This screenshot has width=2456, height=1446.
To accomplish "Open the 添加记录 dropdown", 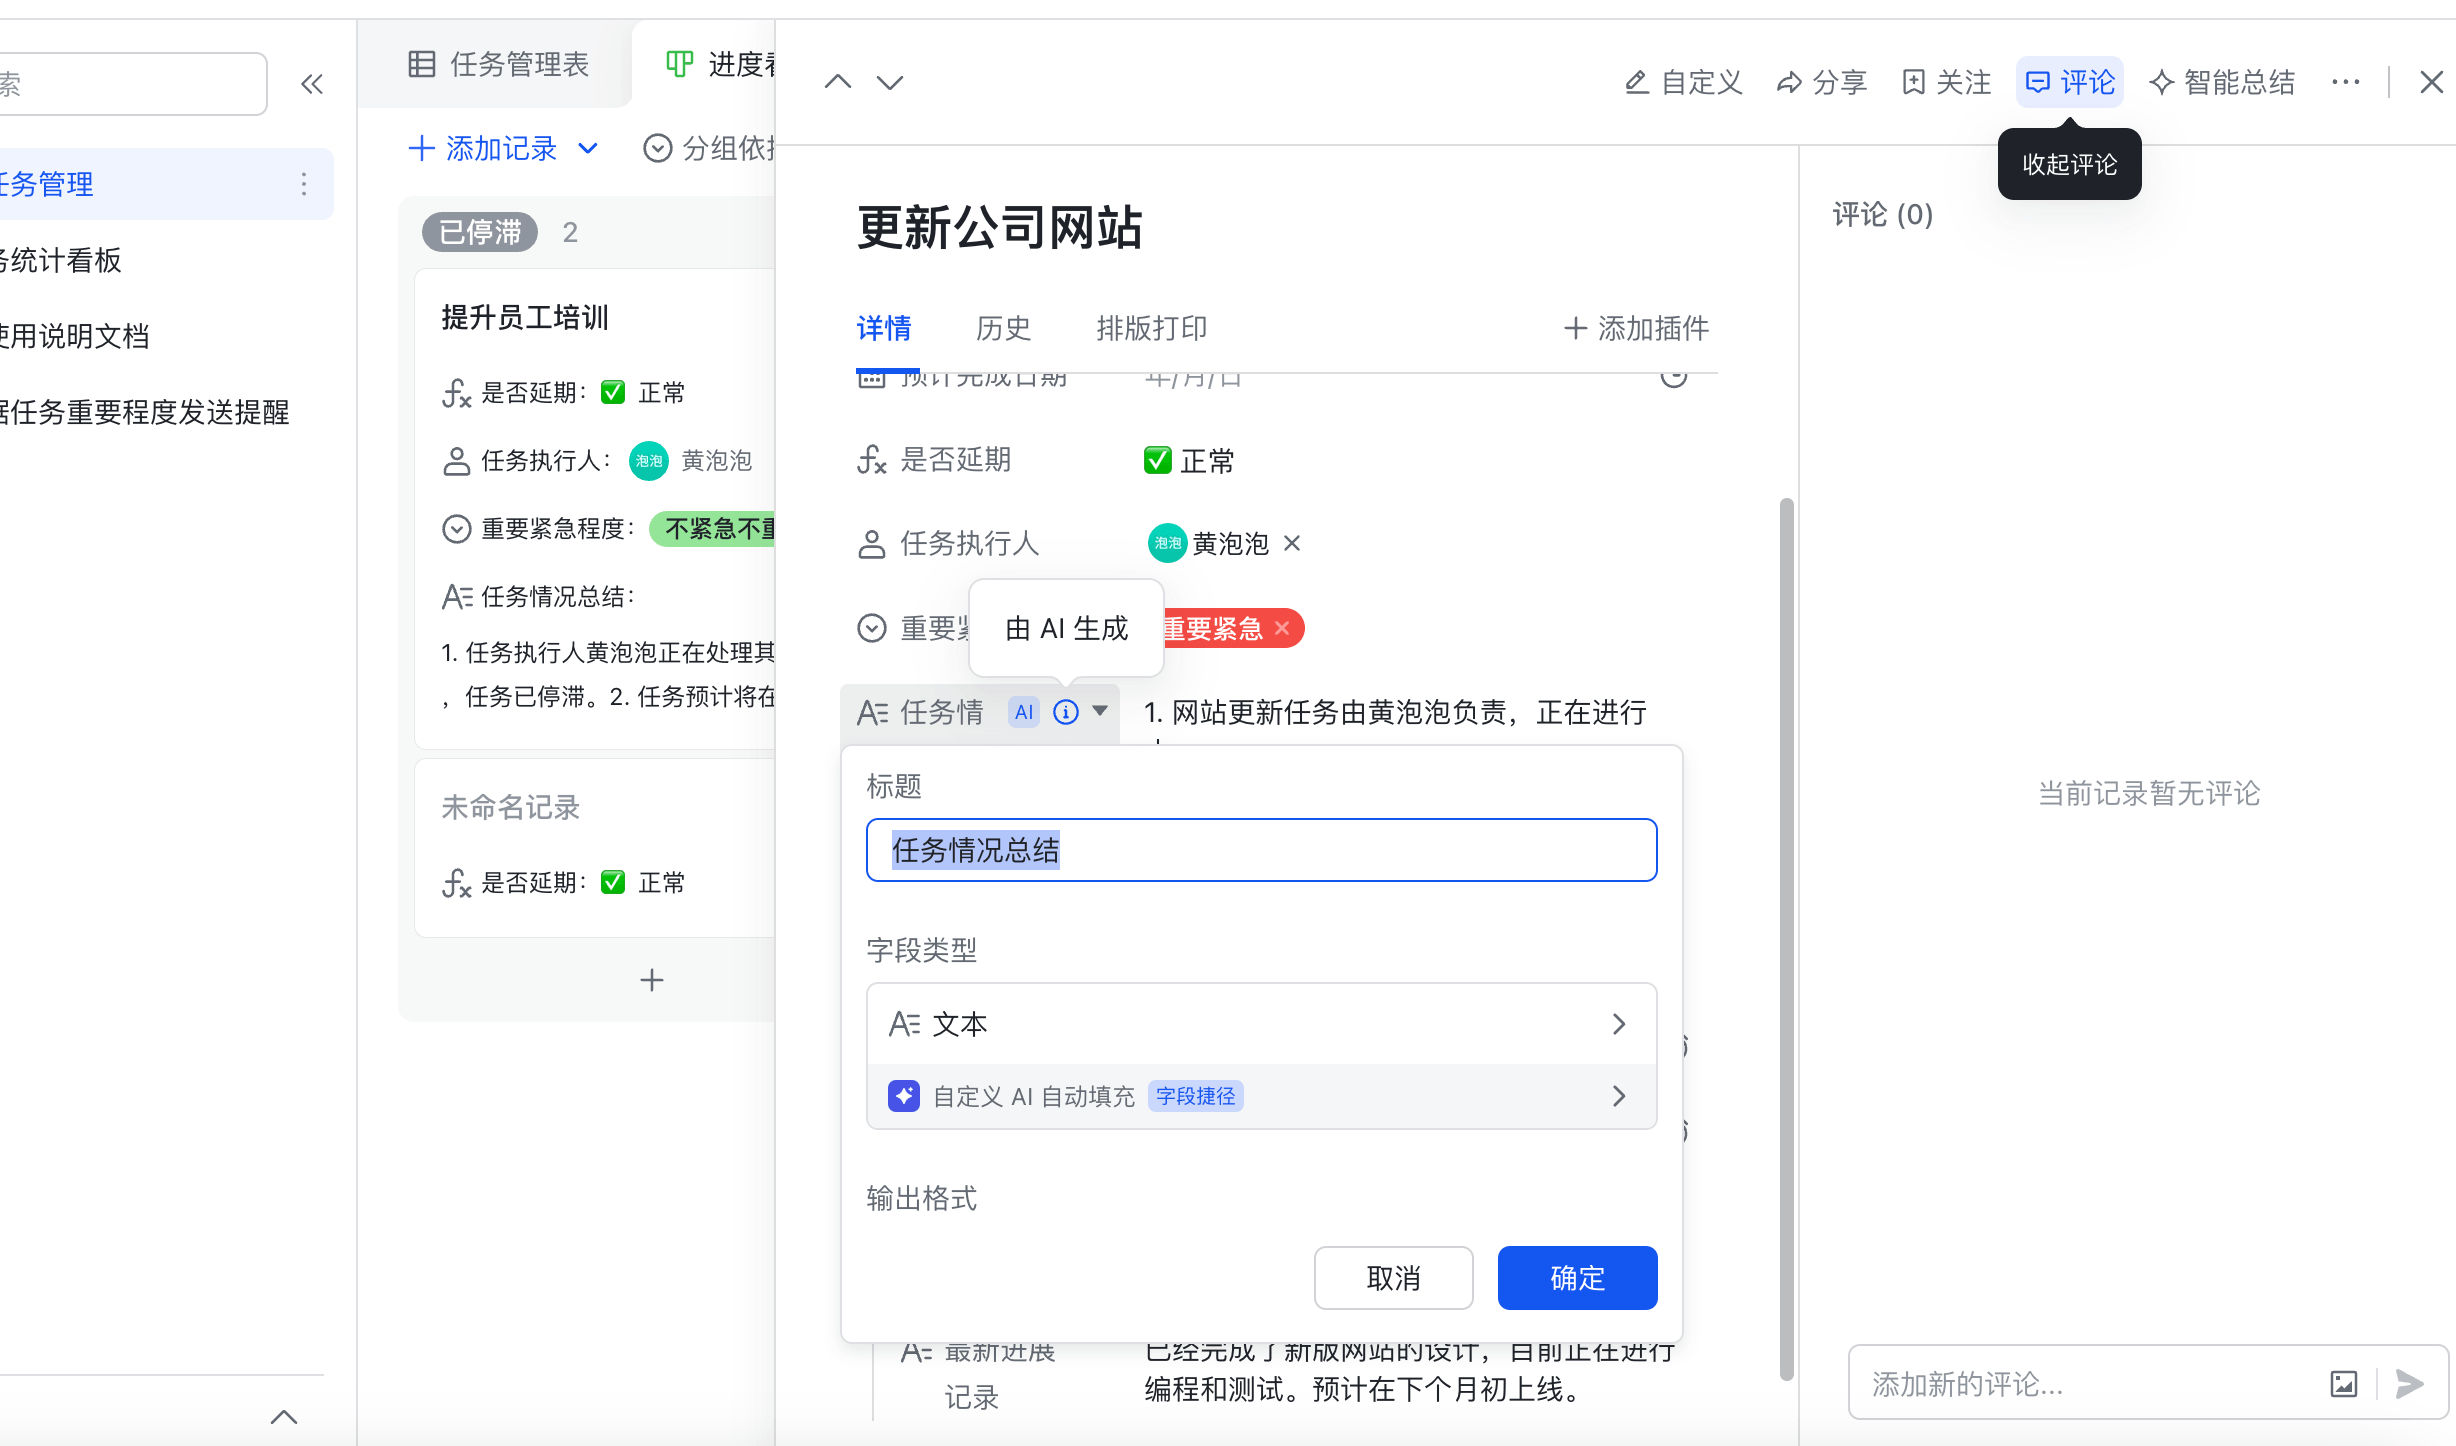I will (588, 148).
